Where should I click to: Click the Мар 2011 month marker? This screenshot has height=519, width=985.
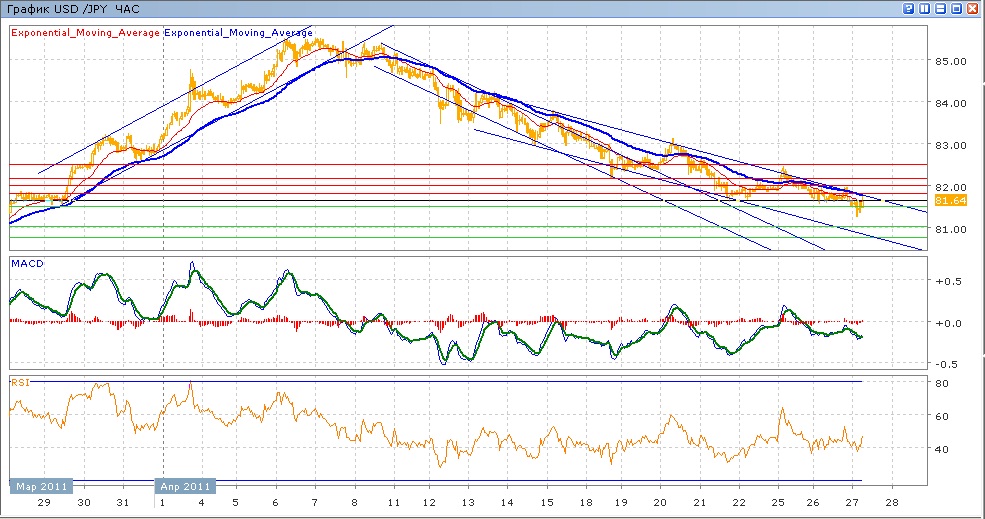pos(40,487)
